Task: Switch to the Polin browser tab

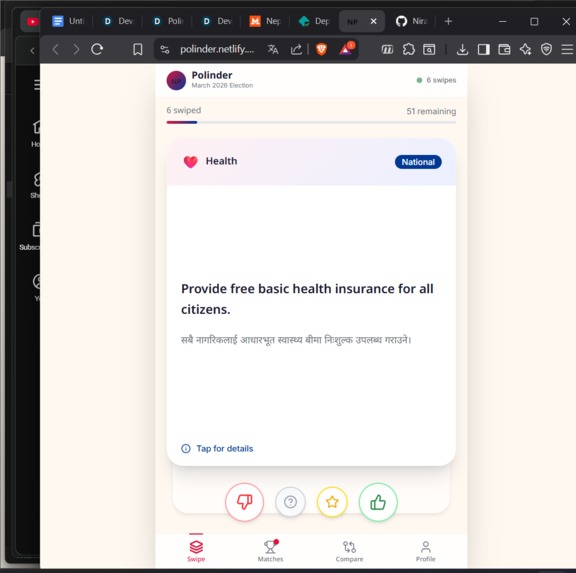Action: [x=168, y=21]
